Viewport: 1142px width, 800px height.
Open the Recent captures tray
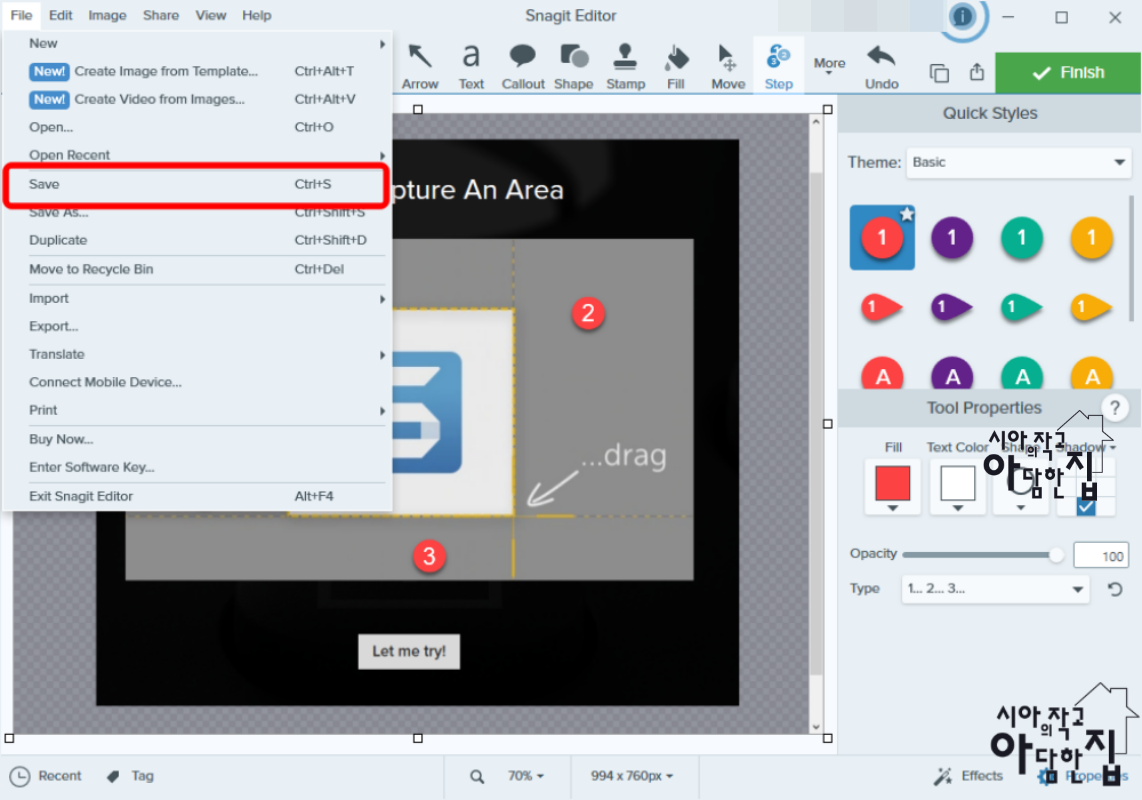pyautogui.click(x=45, y=776)
